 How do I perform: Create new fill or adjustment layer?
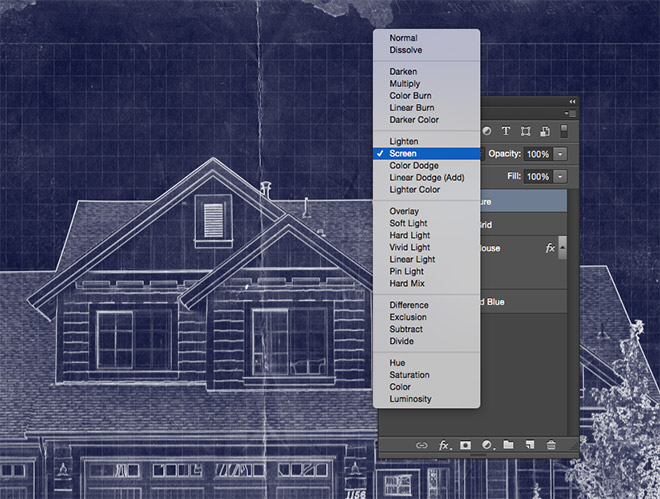487,443
